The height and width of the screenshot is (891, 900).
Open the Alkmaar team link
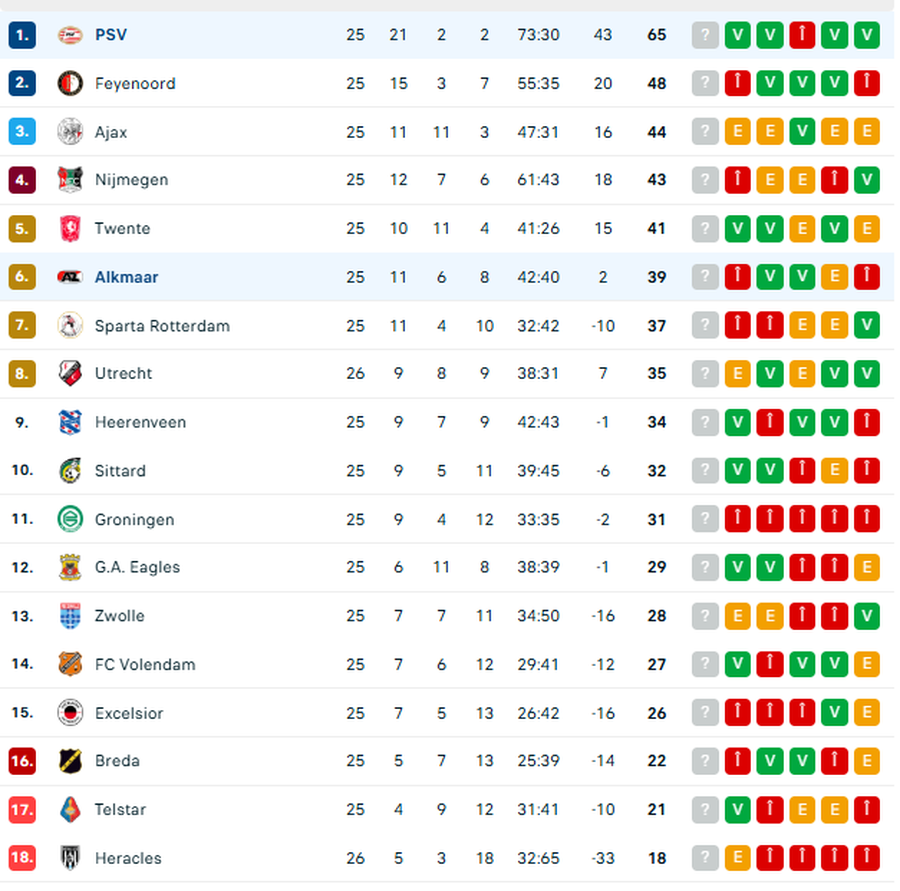[126, 277]
